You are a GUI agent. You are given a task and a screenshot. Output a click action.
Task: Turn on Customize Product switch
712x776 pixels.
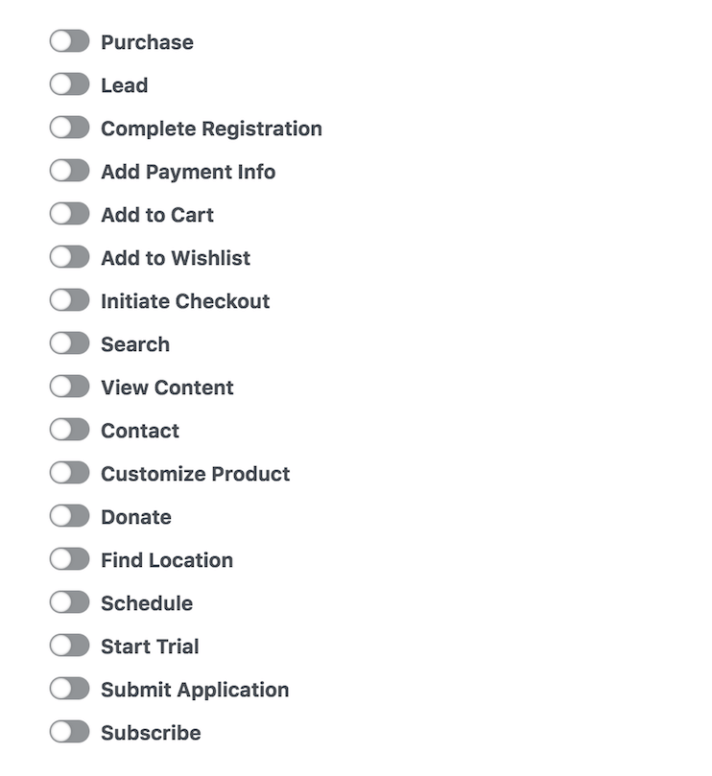pyautogui.click(x=69, y=473)
